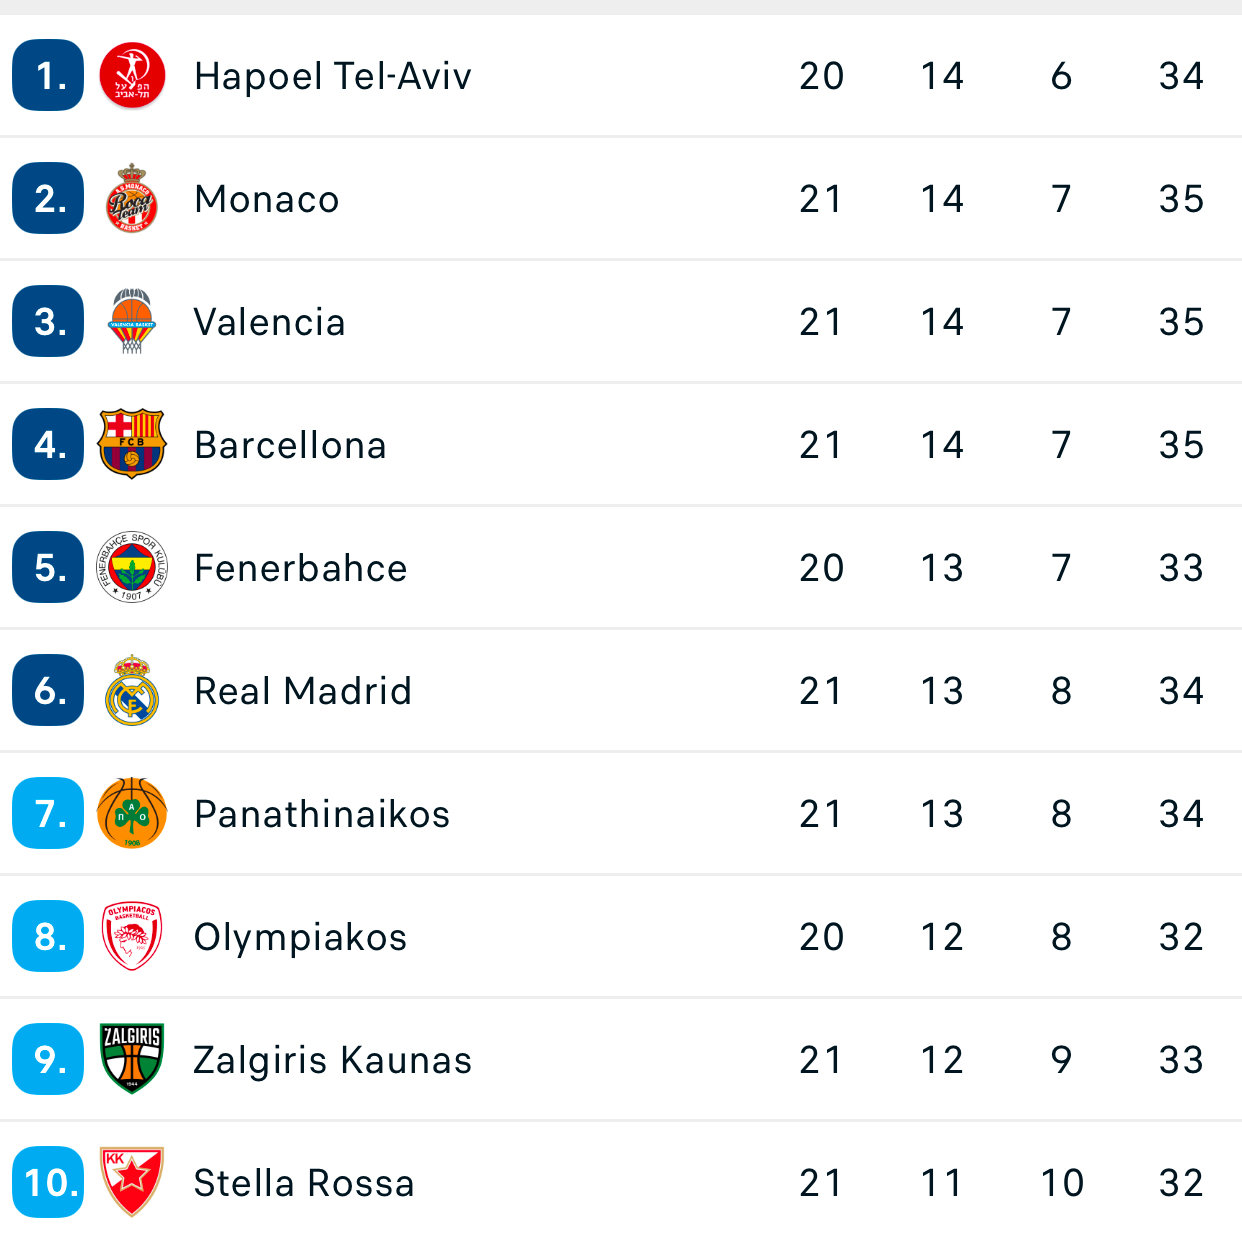Click Olympiakos' 12 wins value

pyautogui.click(x=942, y=937)
